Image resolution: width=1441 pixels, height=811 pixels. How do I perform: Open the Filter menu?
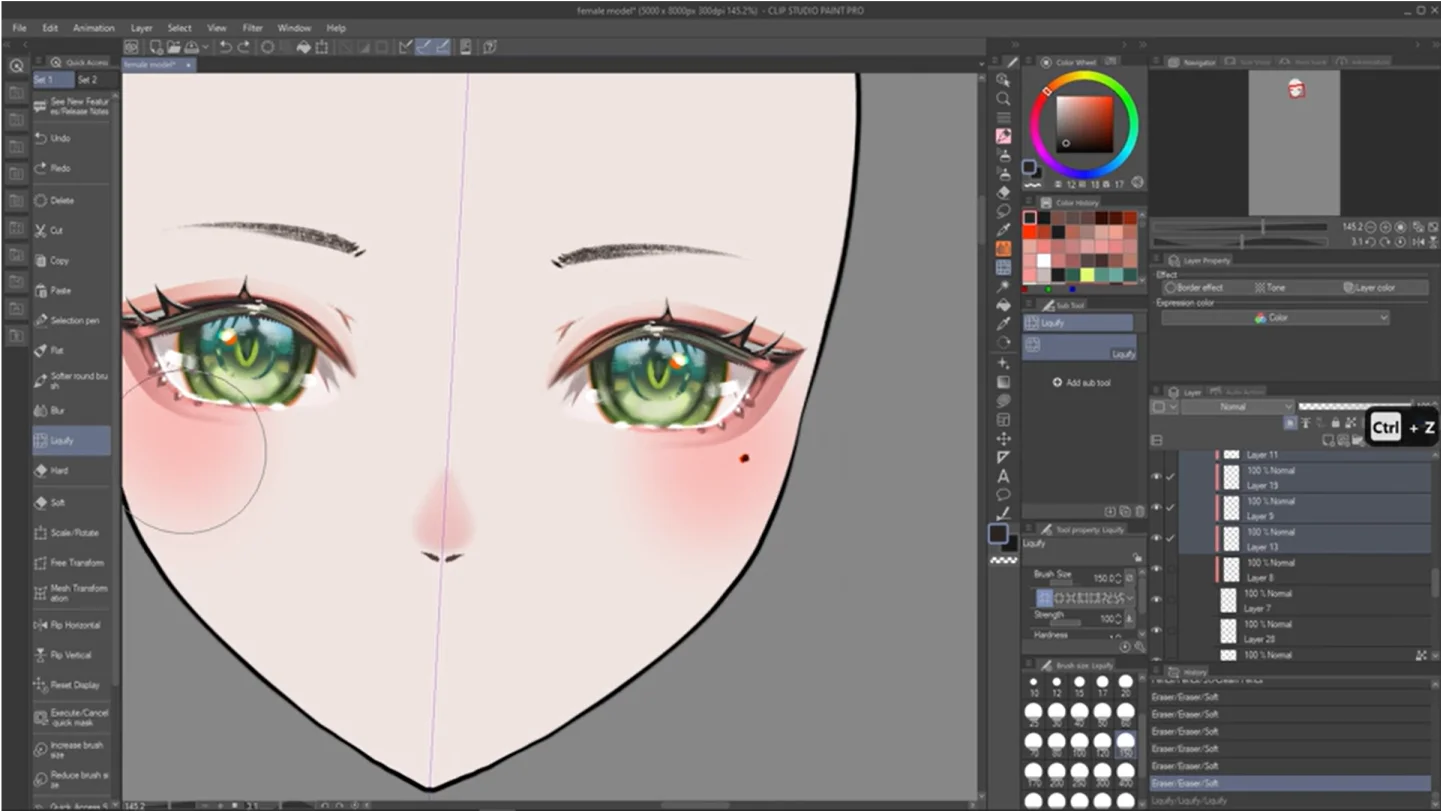click(253, 28)
